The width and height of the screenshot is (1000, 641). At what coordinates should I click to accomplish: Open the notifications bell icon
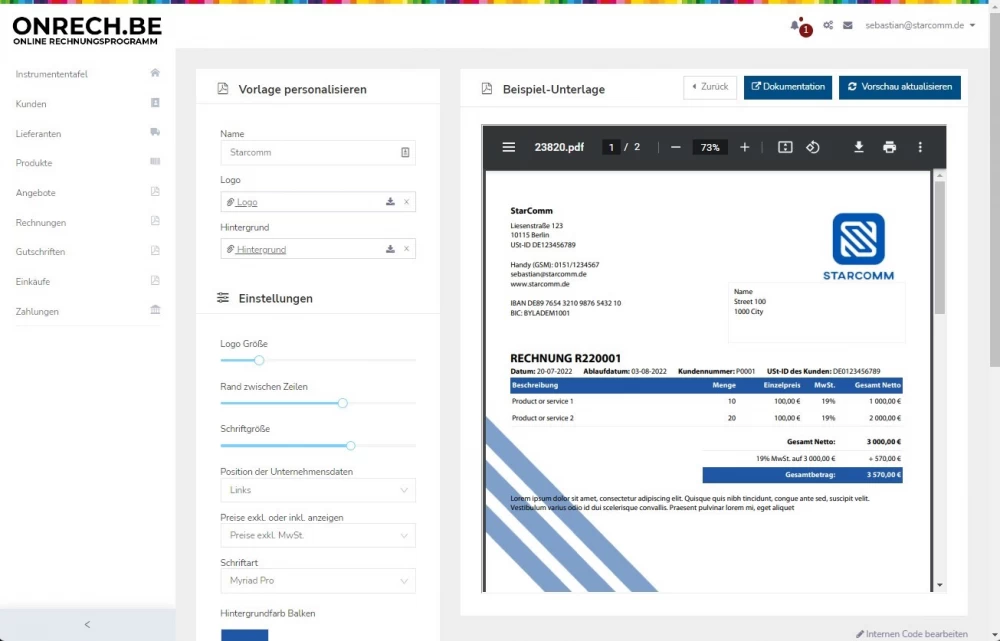(796, 25)
